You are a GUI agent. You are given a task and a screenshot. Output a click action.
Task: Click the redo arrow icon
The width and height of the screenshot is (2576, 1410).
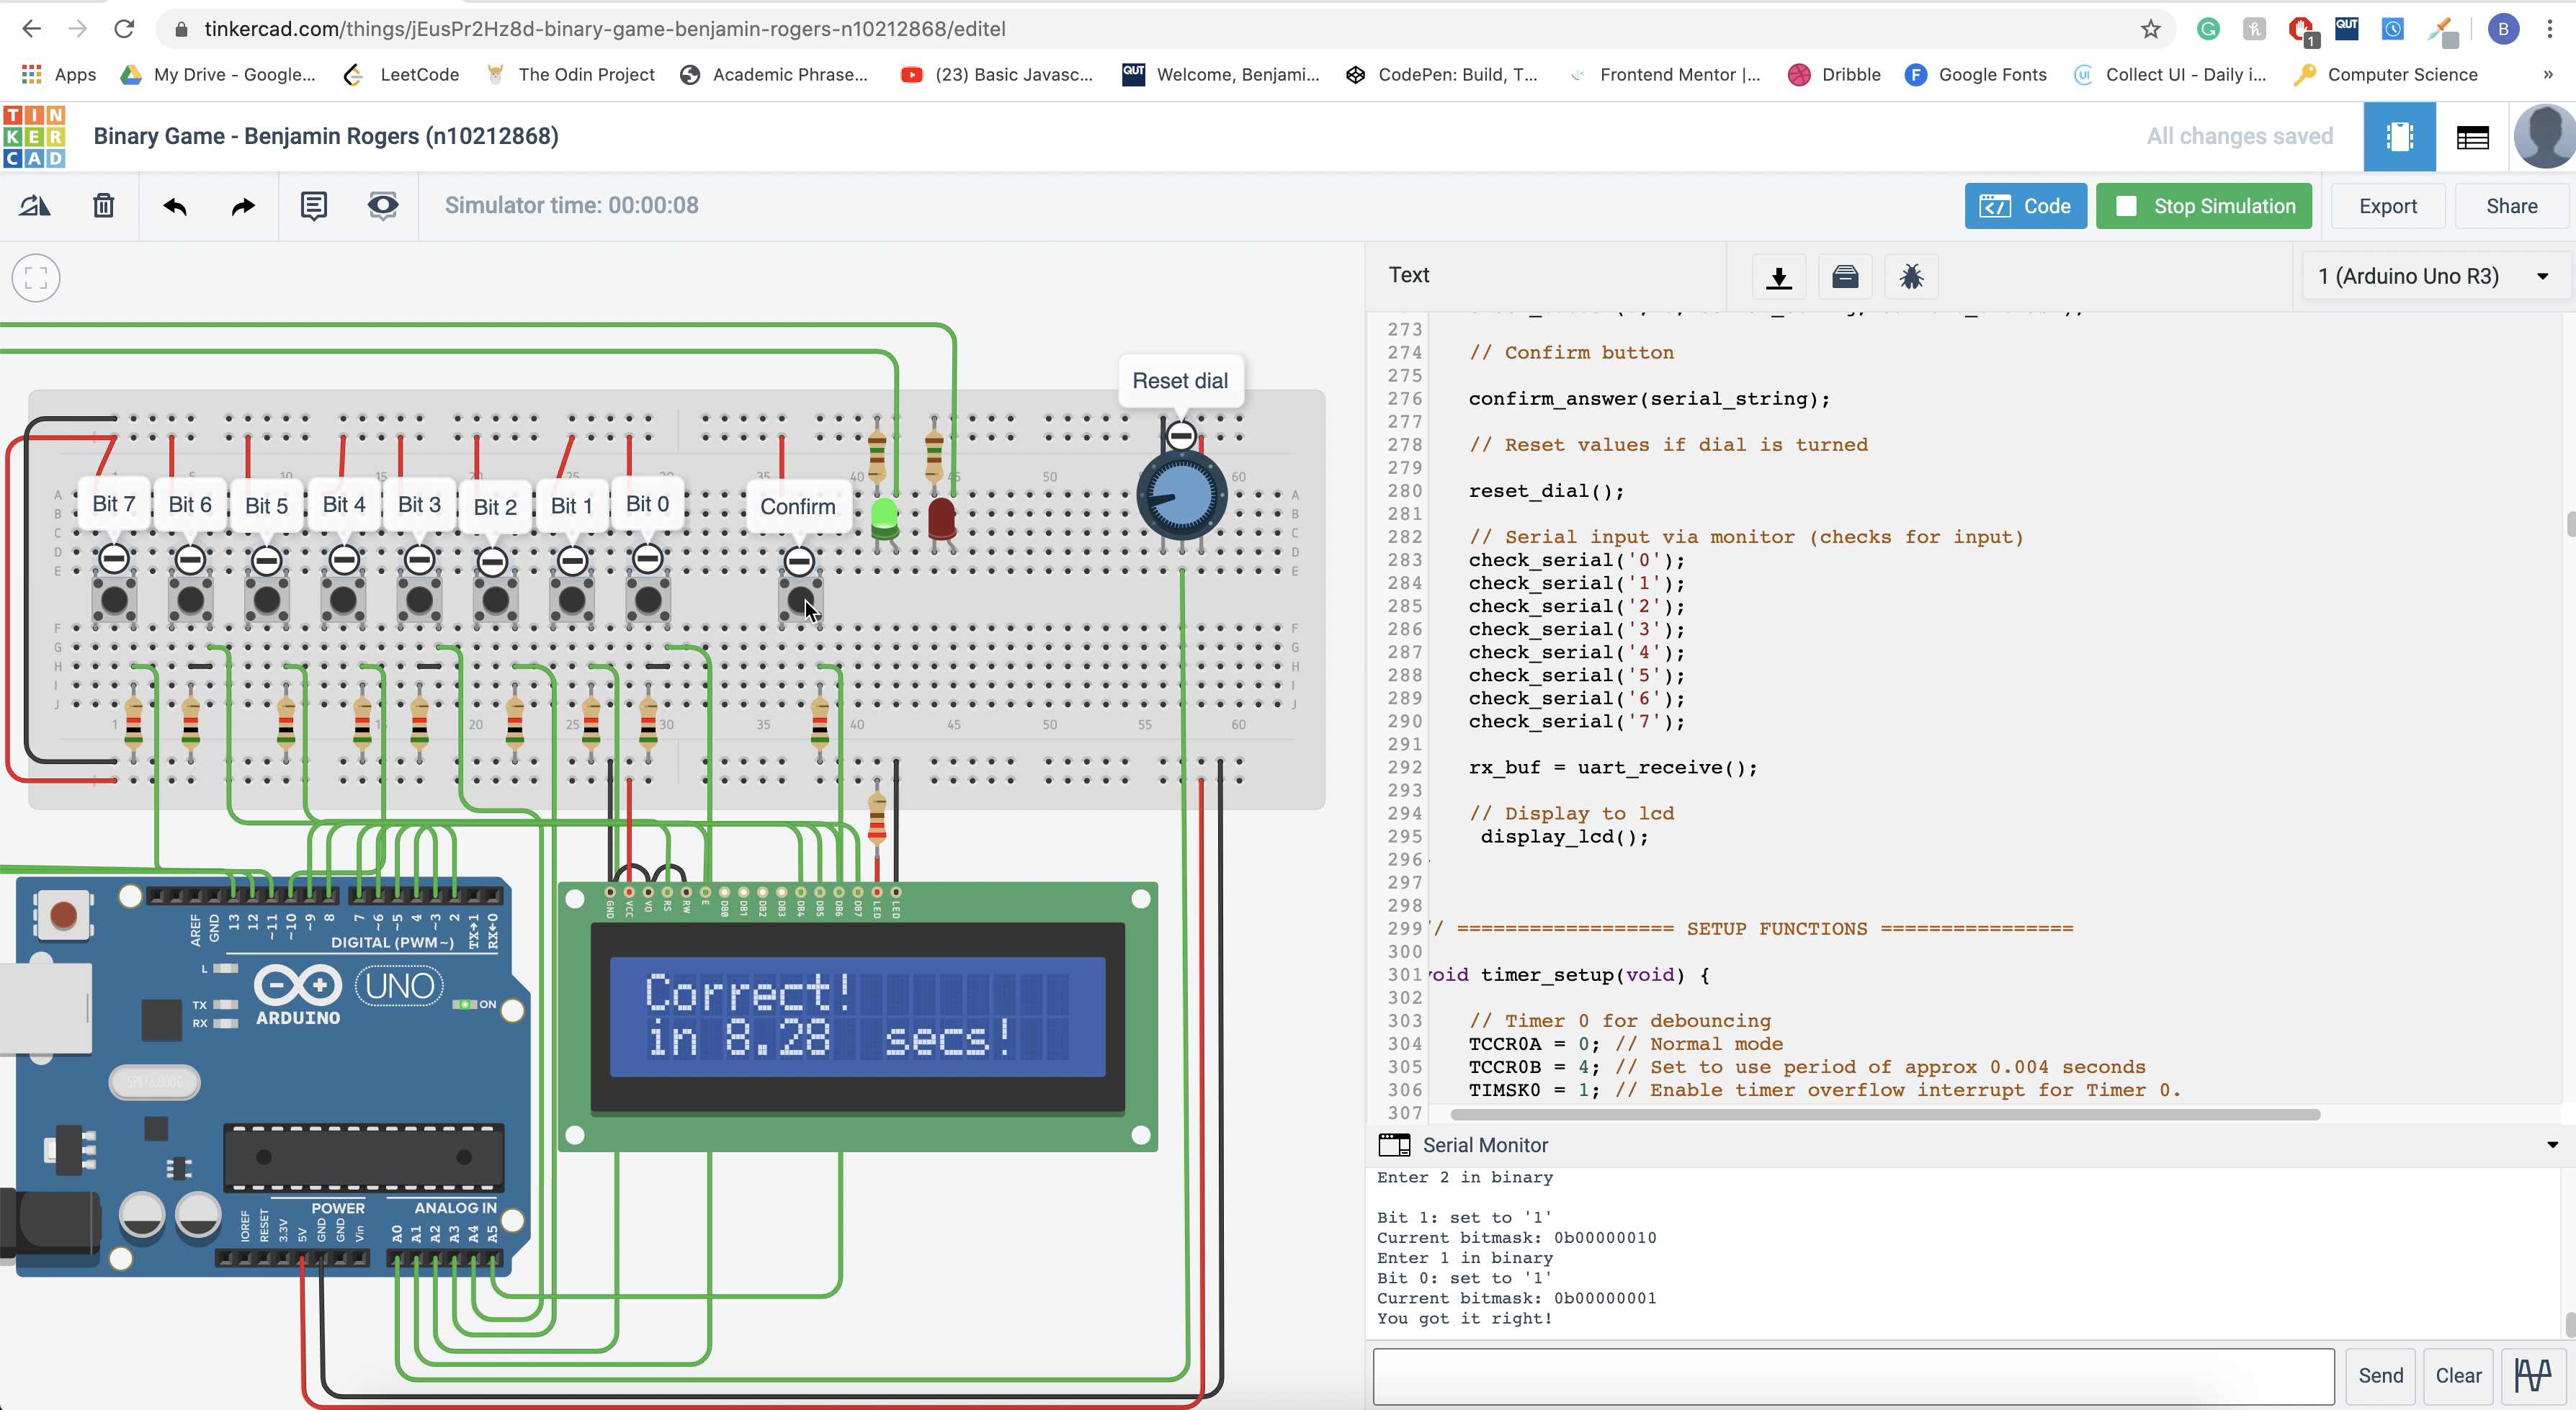coord(243,206)
